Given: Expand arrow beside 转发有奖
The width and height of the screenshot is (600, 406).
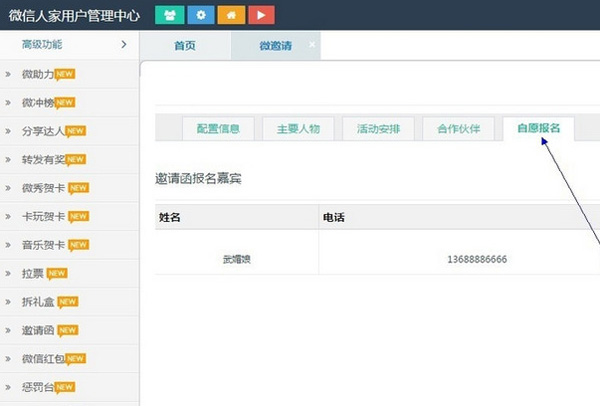Looking at the screenshot, I should point(8,160).
